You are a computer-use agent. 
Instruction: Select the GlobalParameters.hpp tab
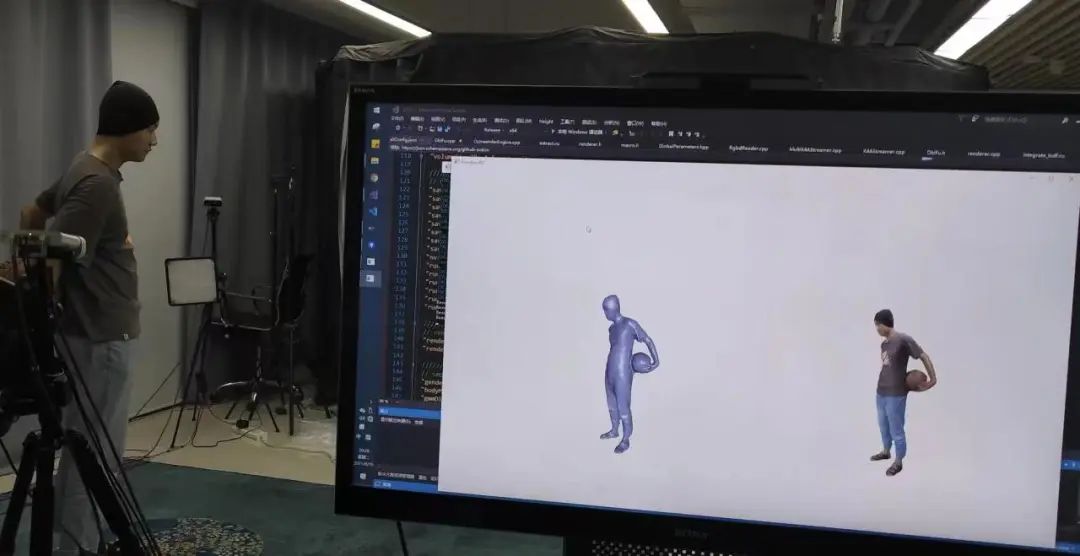[x=683, y=146]
